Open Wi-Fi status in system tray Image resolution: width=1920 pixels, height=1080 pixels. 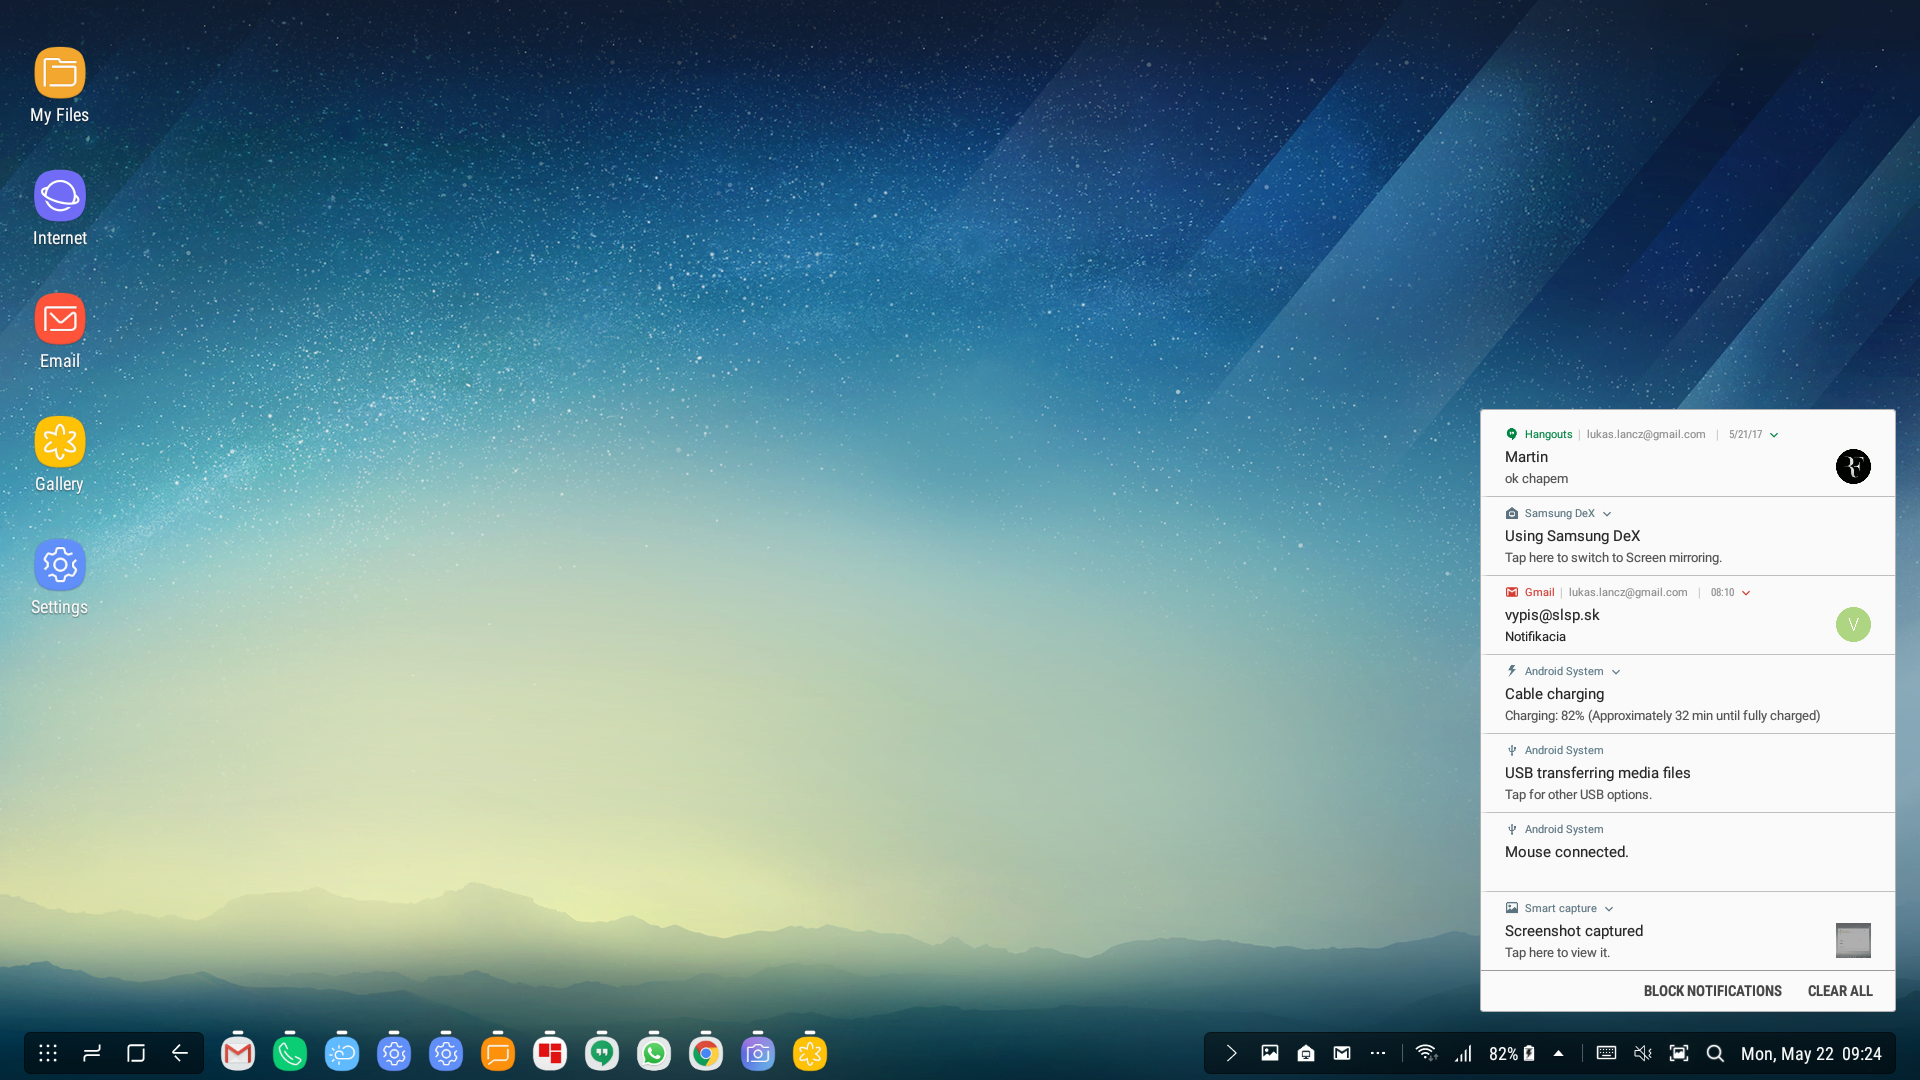(1427, 1053)
